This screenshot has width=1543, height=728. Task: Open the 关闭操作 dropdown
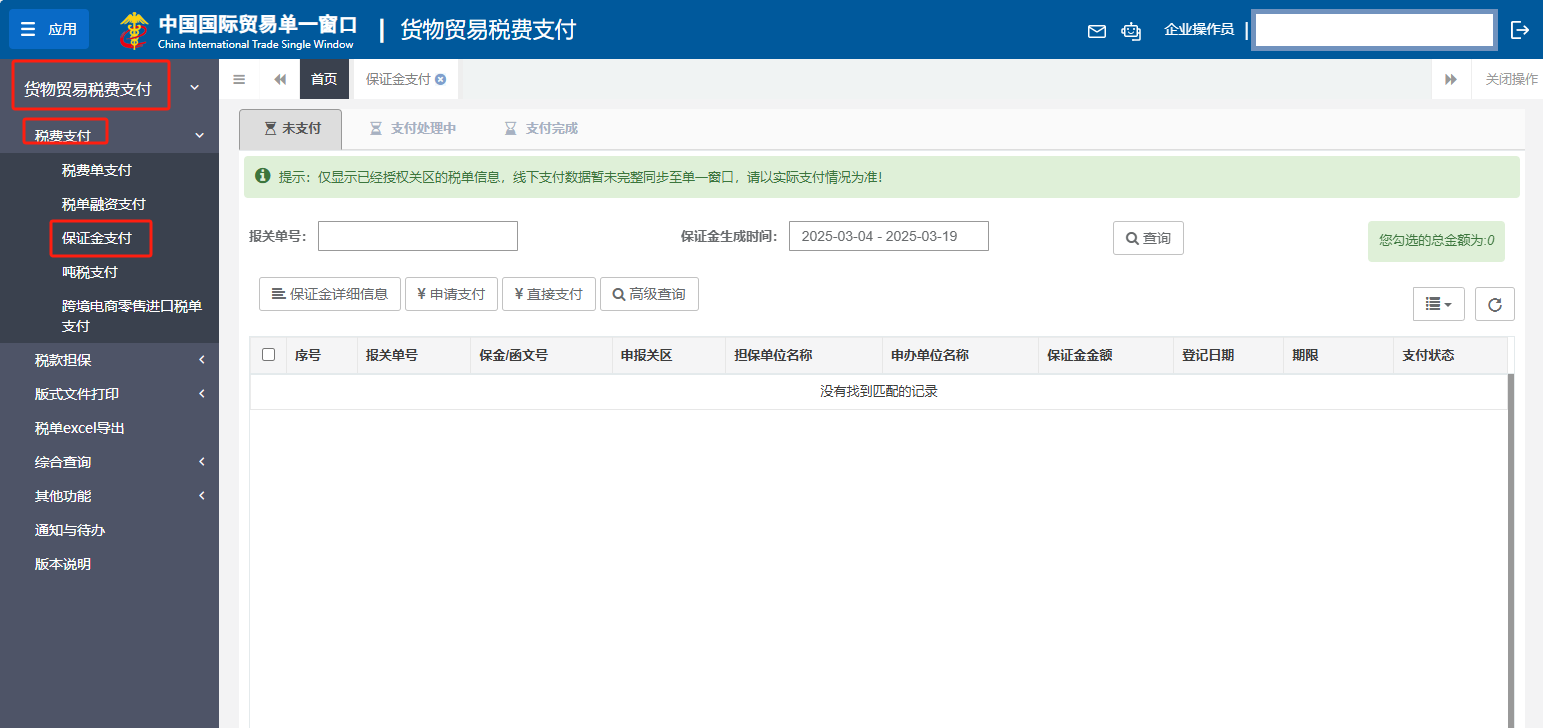coord(1511,79)
